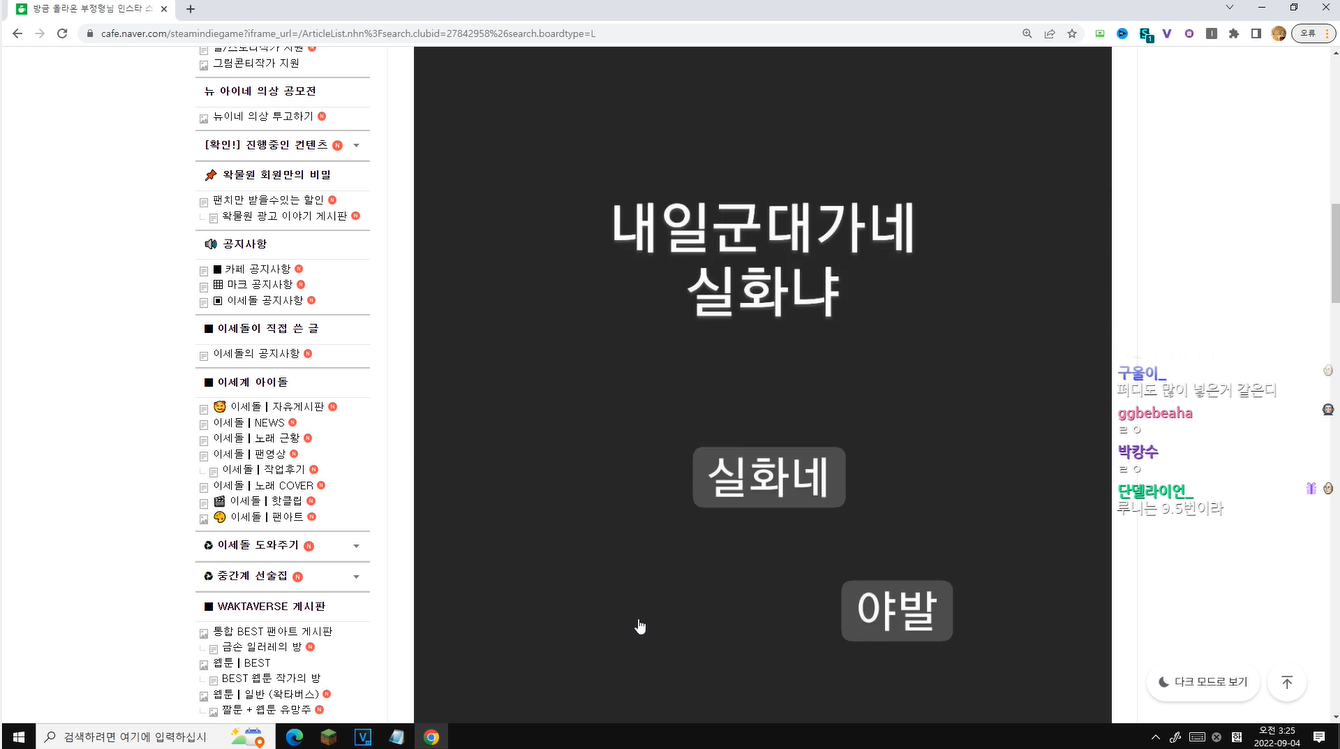1340x749 pixels.
Task: Click the purple V extension icon
Action: pos(1167,33)
